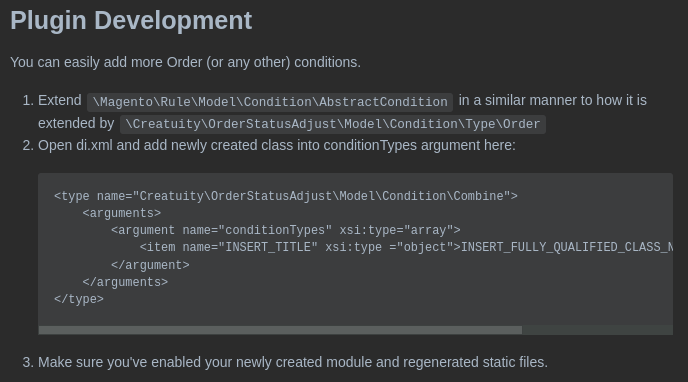Screen dimensions: 688x382
Task: Click the scrollbar track right of thumb
Action: (x=597, y=330)
